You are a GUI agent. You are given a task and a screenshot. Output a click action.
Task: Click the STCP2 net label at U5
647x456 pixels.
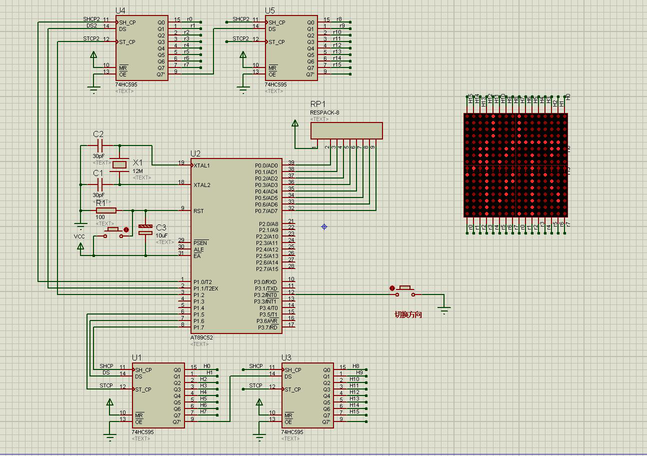click(x=241, y=38)
